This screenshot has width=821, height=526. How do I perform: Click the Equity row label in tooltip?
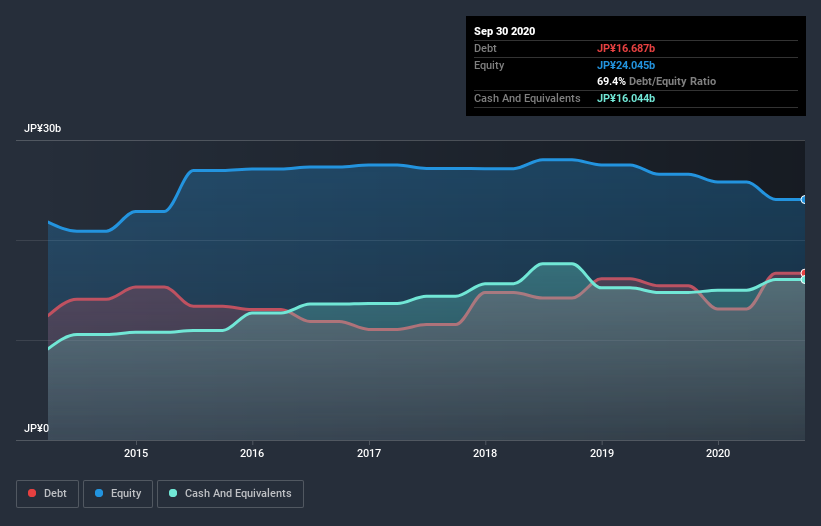tap(489, 65)
